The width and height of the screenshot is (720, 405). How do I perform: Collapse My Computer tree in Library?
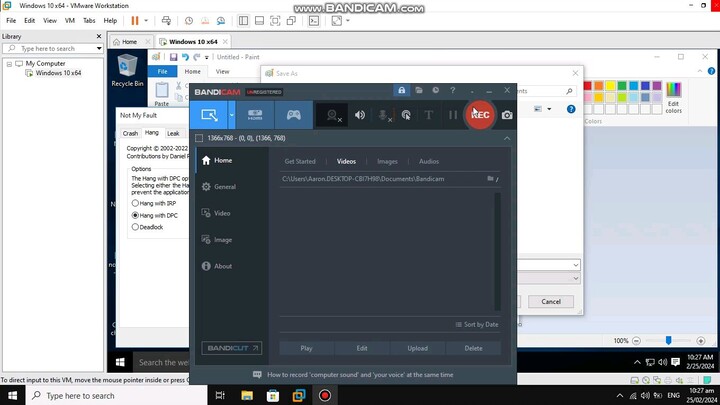coord(9,64)
